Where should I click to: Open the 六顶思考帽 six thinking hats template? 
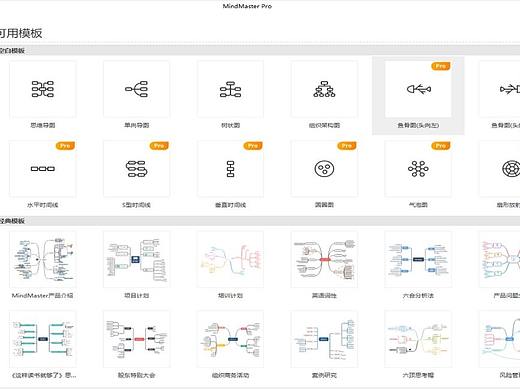(x=418, y=339)
